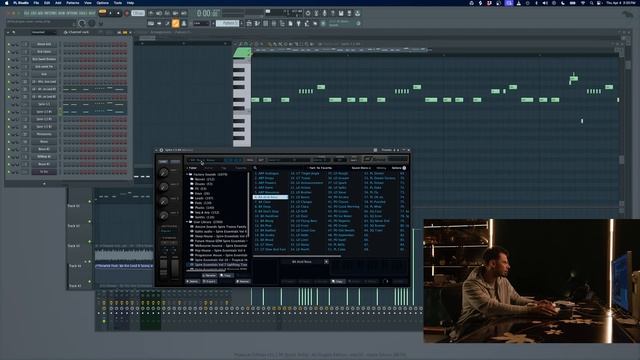640x360 pixels.
Task: Click the Play button in the transport
Action: (111, 13)
